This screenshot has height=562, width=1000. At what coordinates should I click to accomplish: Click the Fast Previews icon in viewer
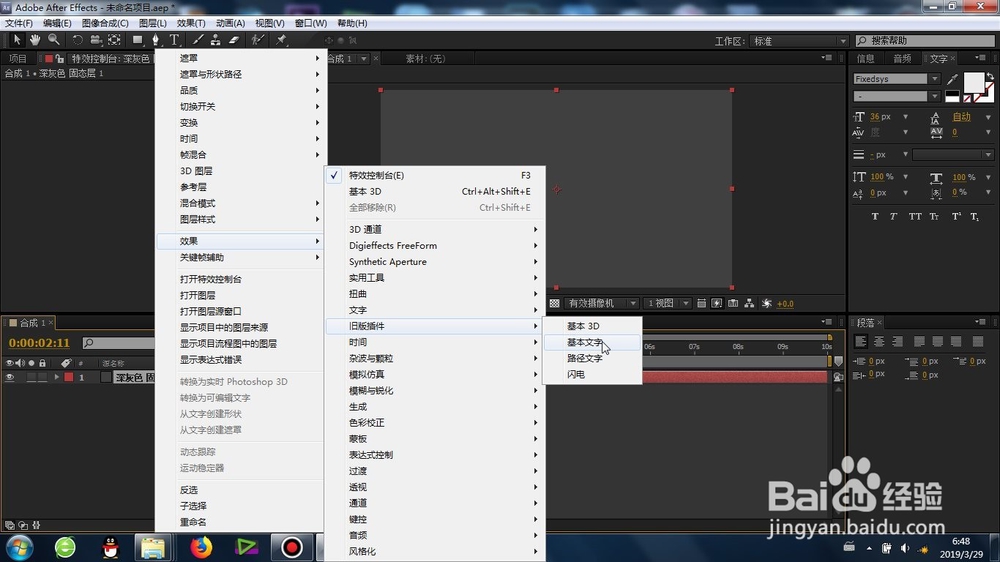717,304
